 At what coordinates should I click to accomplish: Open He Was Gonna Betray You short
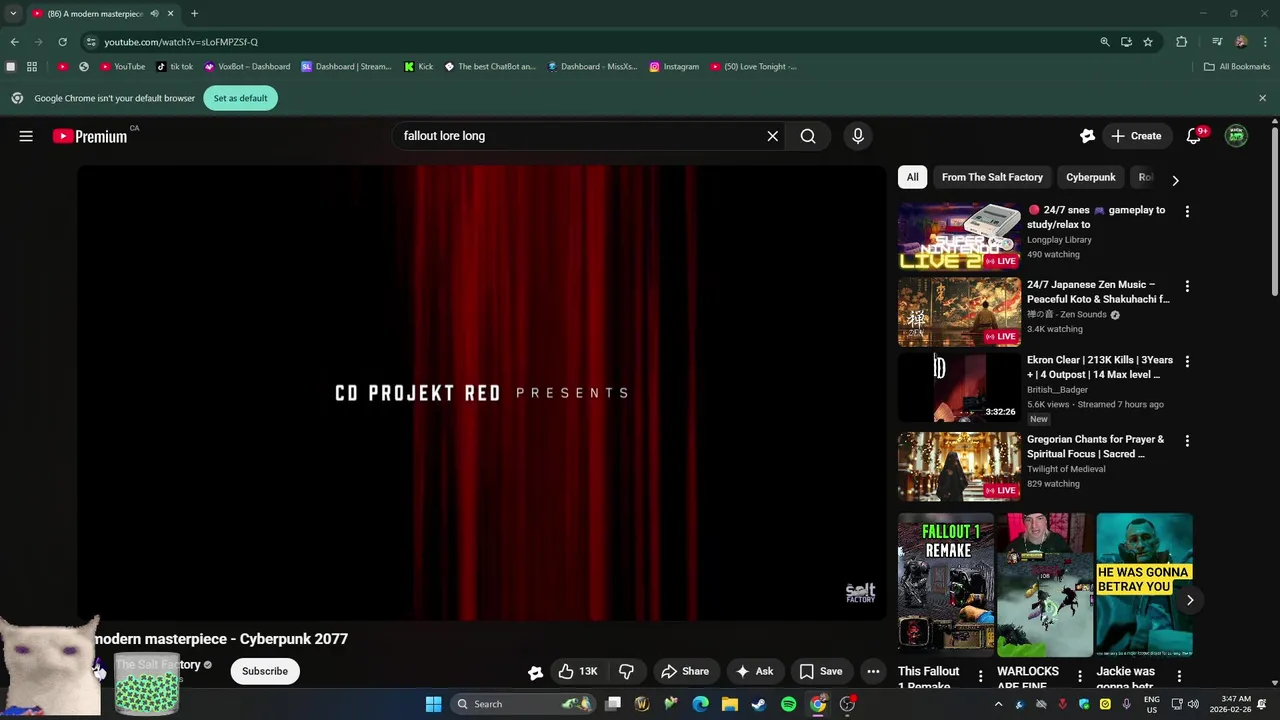click(x=1144, y=585)
